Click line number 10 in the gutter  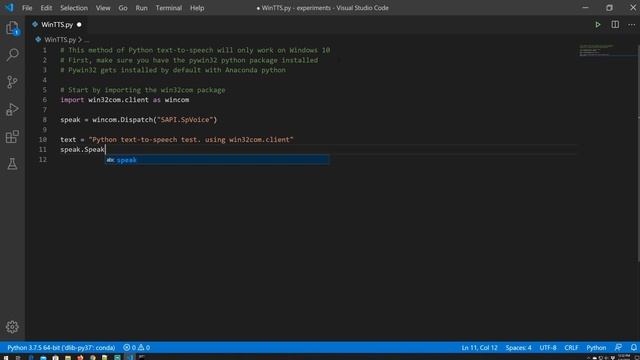pyautogui.click(x=43, y=140)
